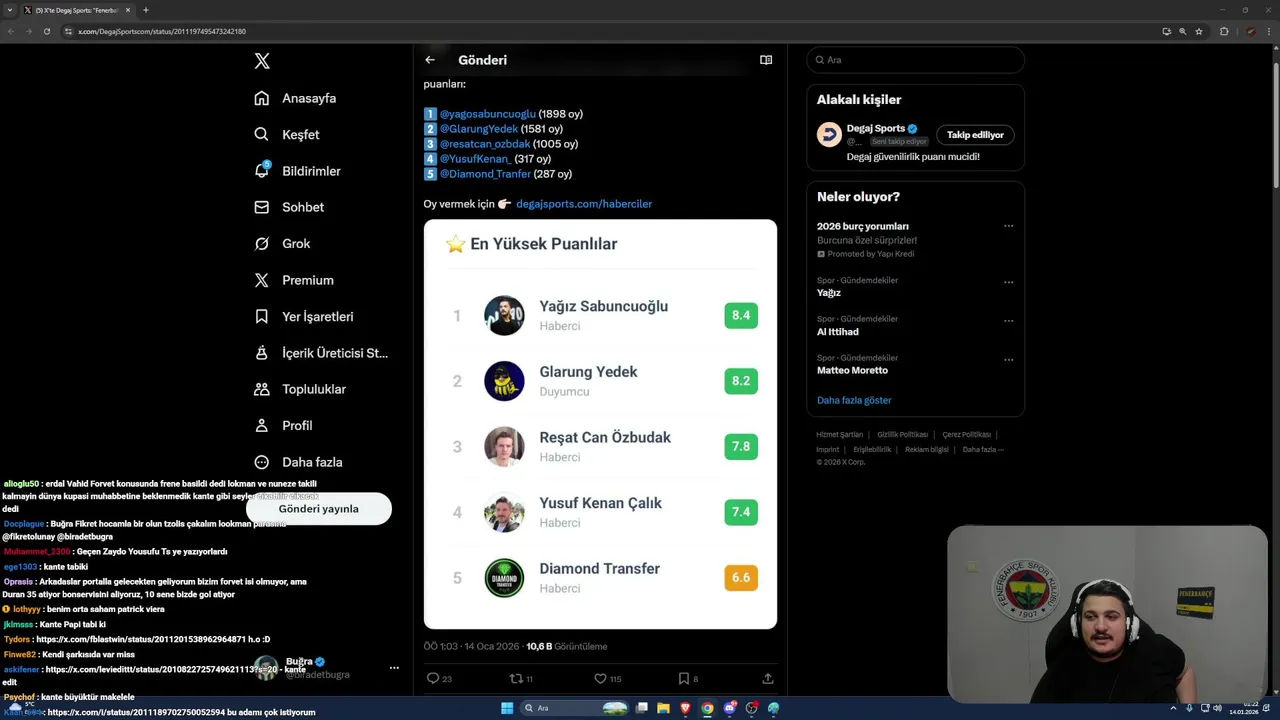Open @YusufKenan_ mention link

pos(475,159)
